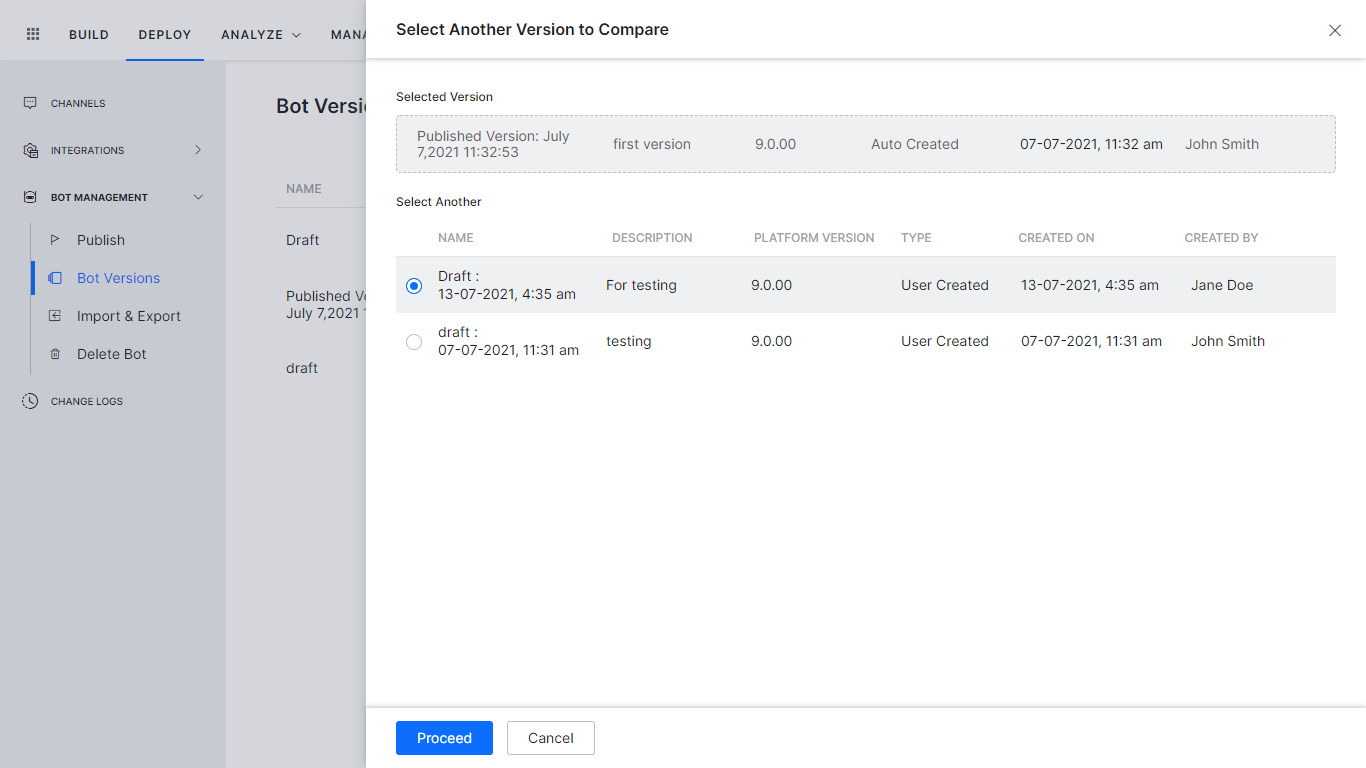1366x768 pixels.
Task: Switch to the Deploy tab
Action: click(x=164, y=33)
